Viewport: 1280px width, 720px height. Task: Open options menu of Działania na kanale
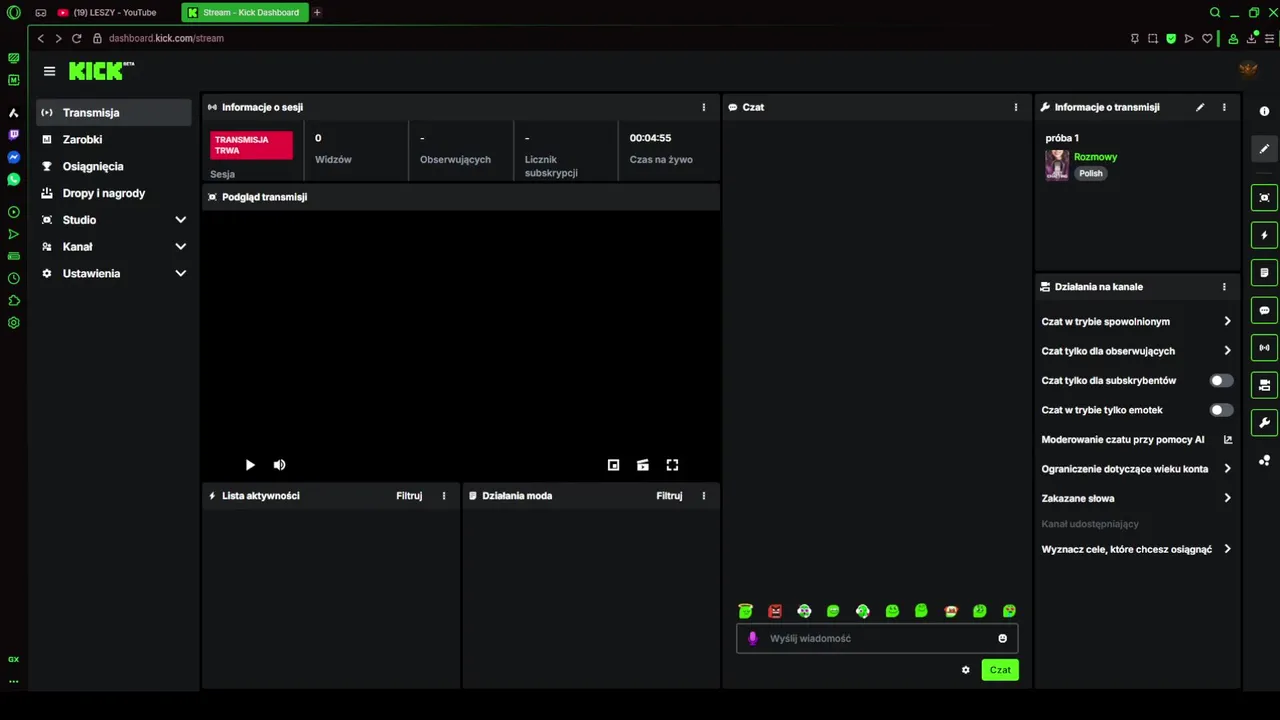pos(1224,287)
